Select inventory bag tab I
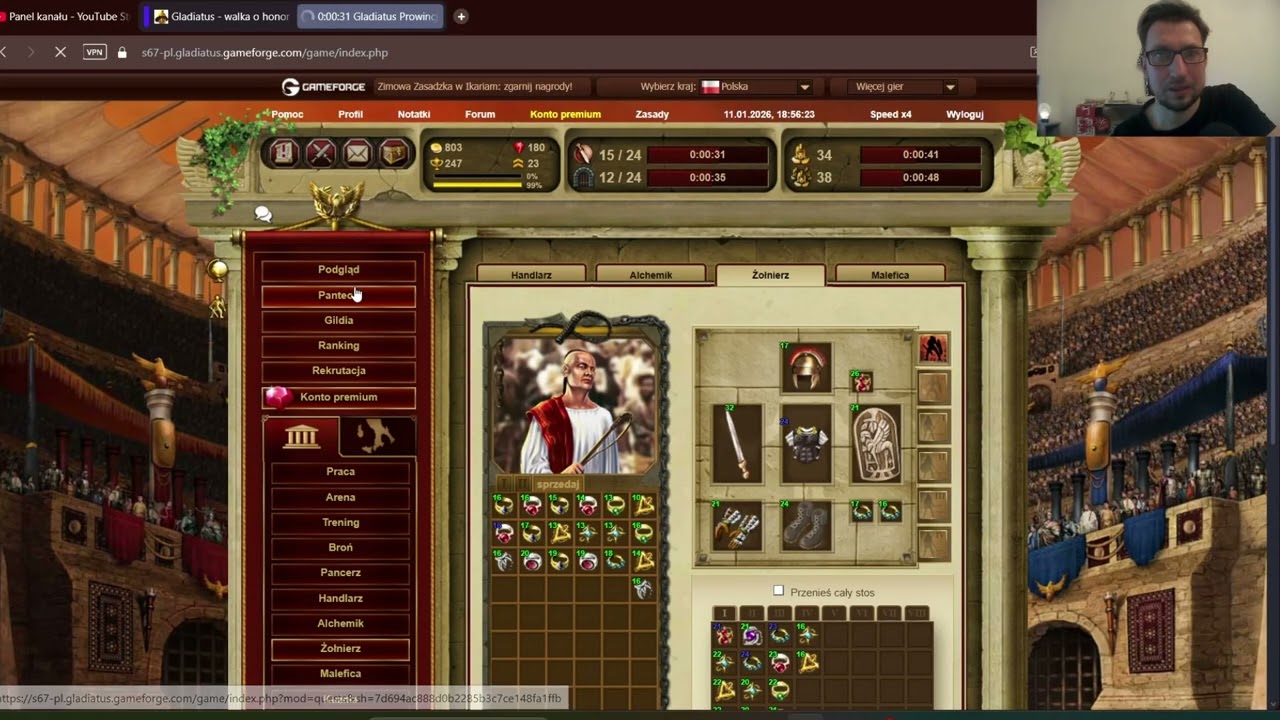The width and height of the screenshot is (1280, 720). click(725, 613)
